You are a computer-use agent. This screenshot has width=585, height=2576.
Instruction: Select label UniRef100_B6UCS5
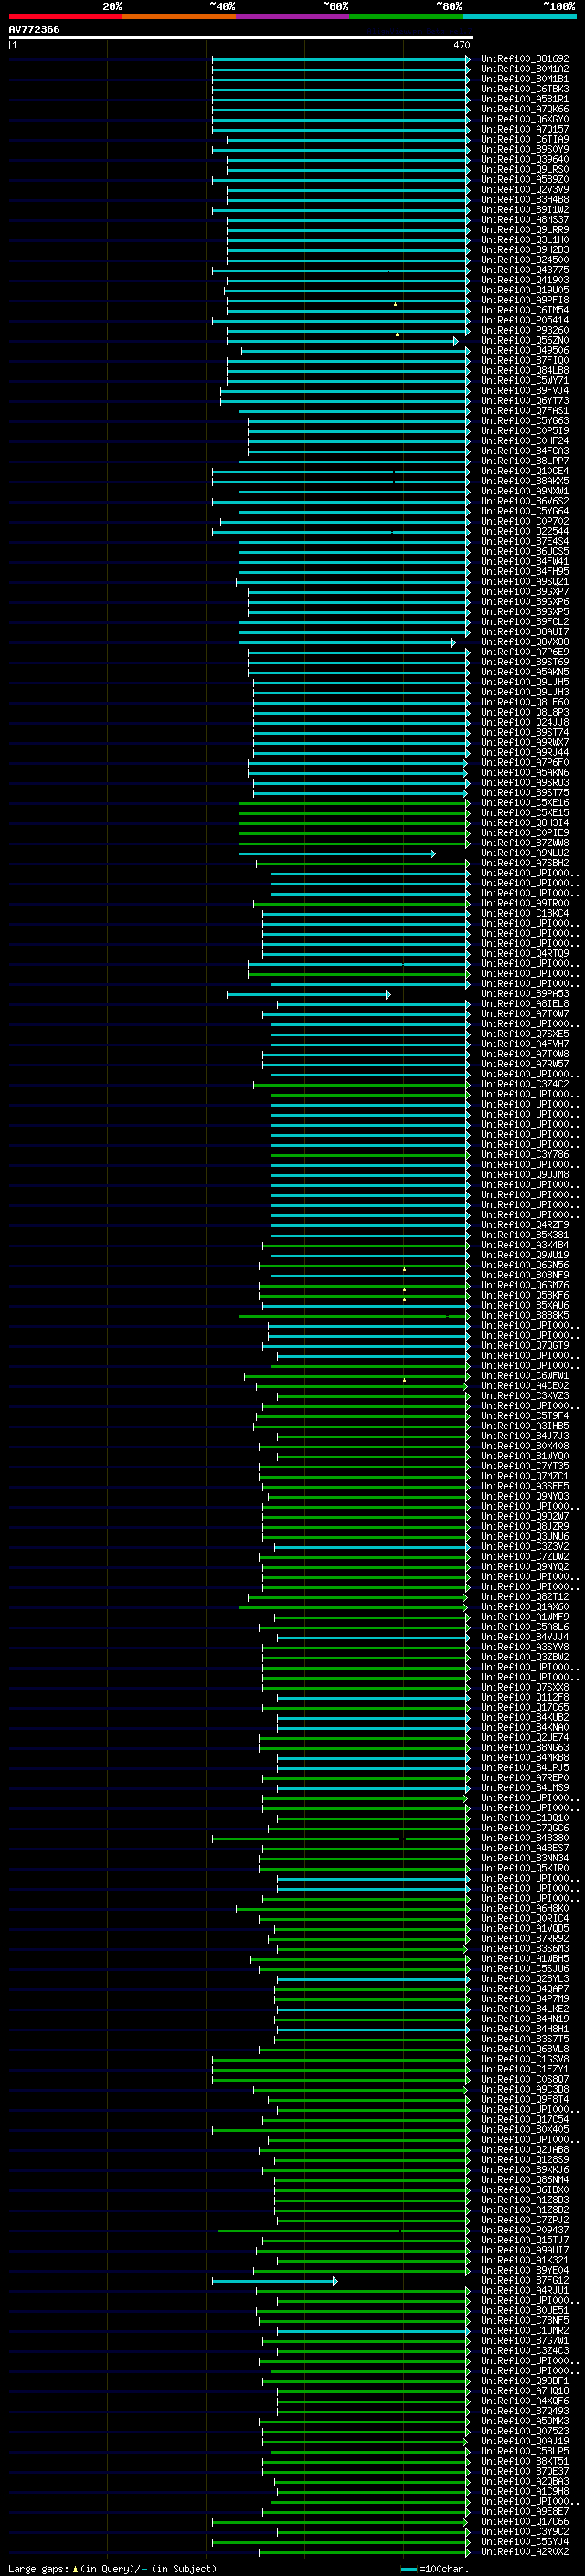524,551
